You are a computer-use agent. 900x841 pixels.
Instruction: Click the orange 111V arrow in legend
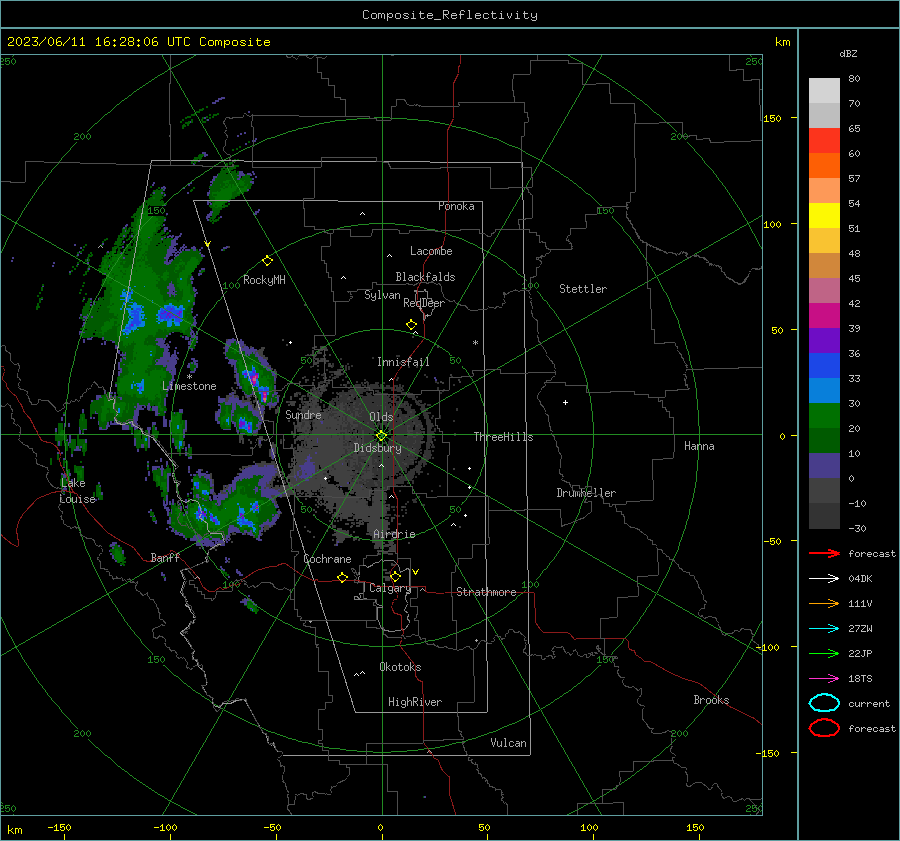pos(824,603)
